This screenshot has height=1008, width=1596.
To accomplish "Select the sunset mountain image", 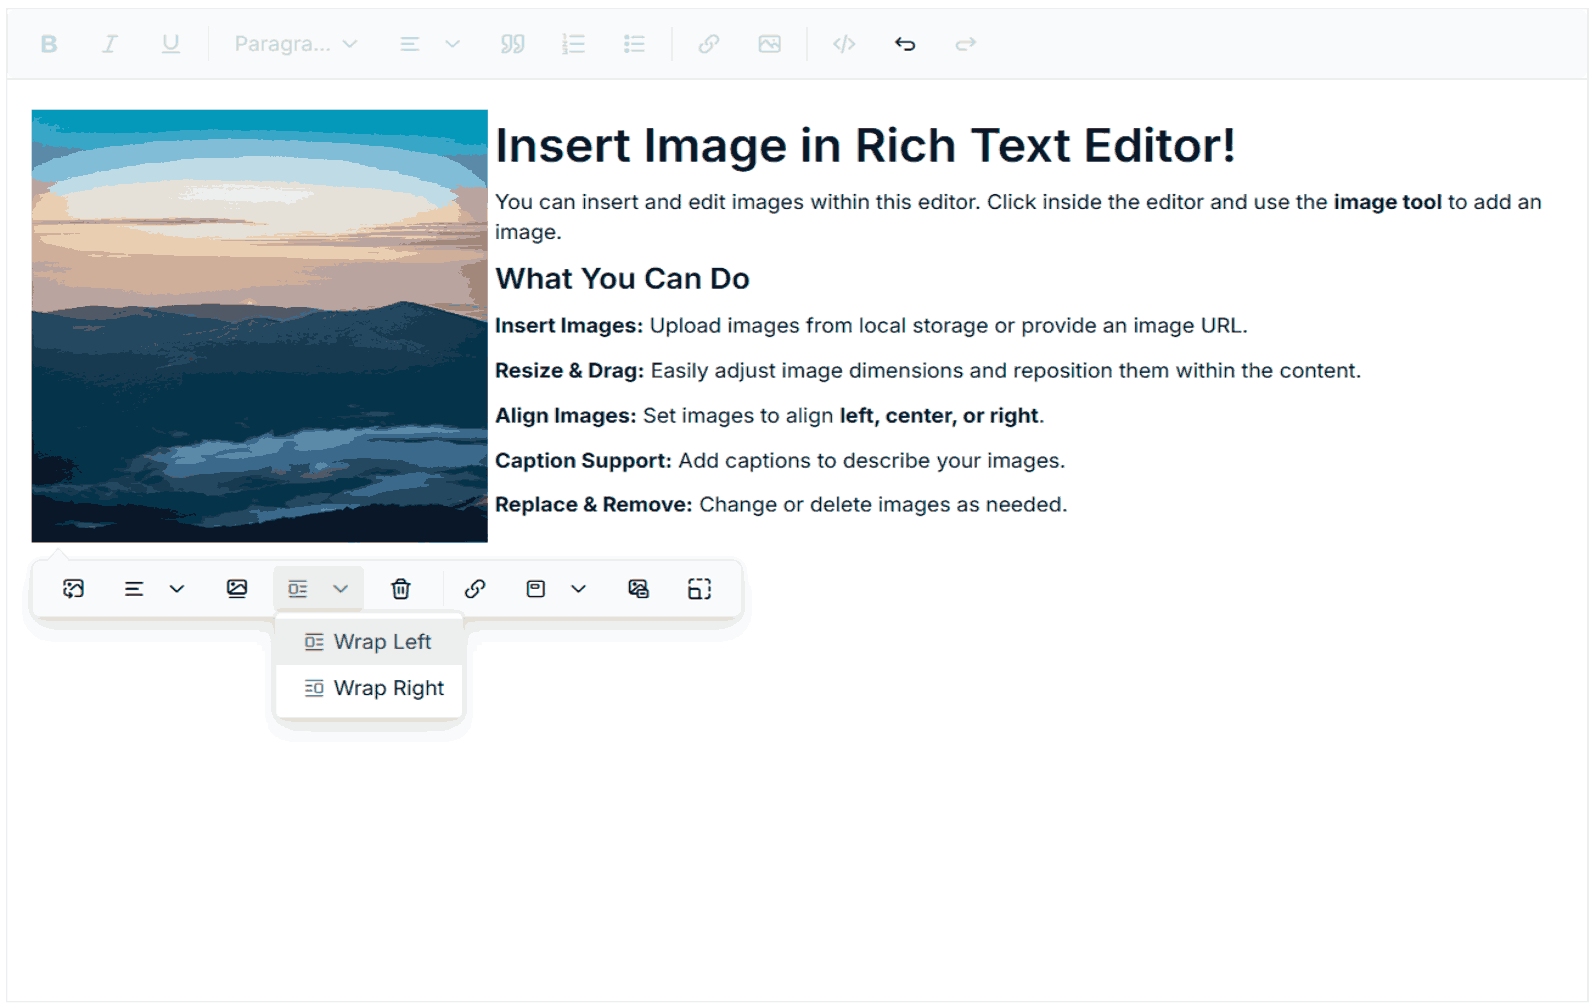I will [x=260, y=326].
